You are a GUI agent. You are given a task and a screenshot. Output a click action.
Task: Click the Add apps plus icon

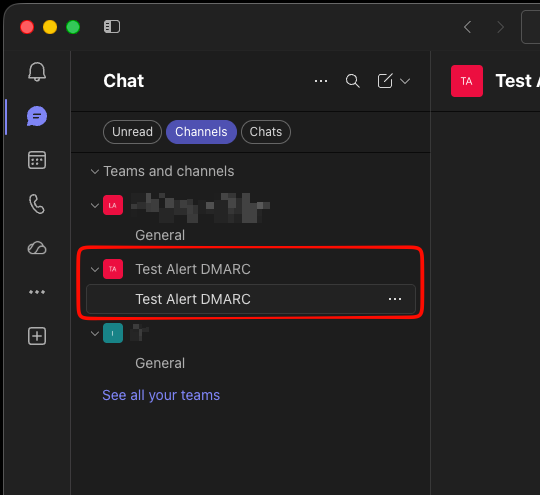[37, 336]
